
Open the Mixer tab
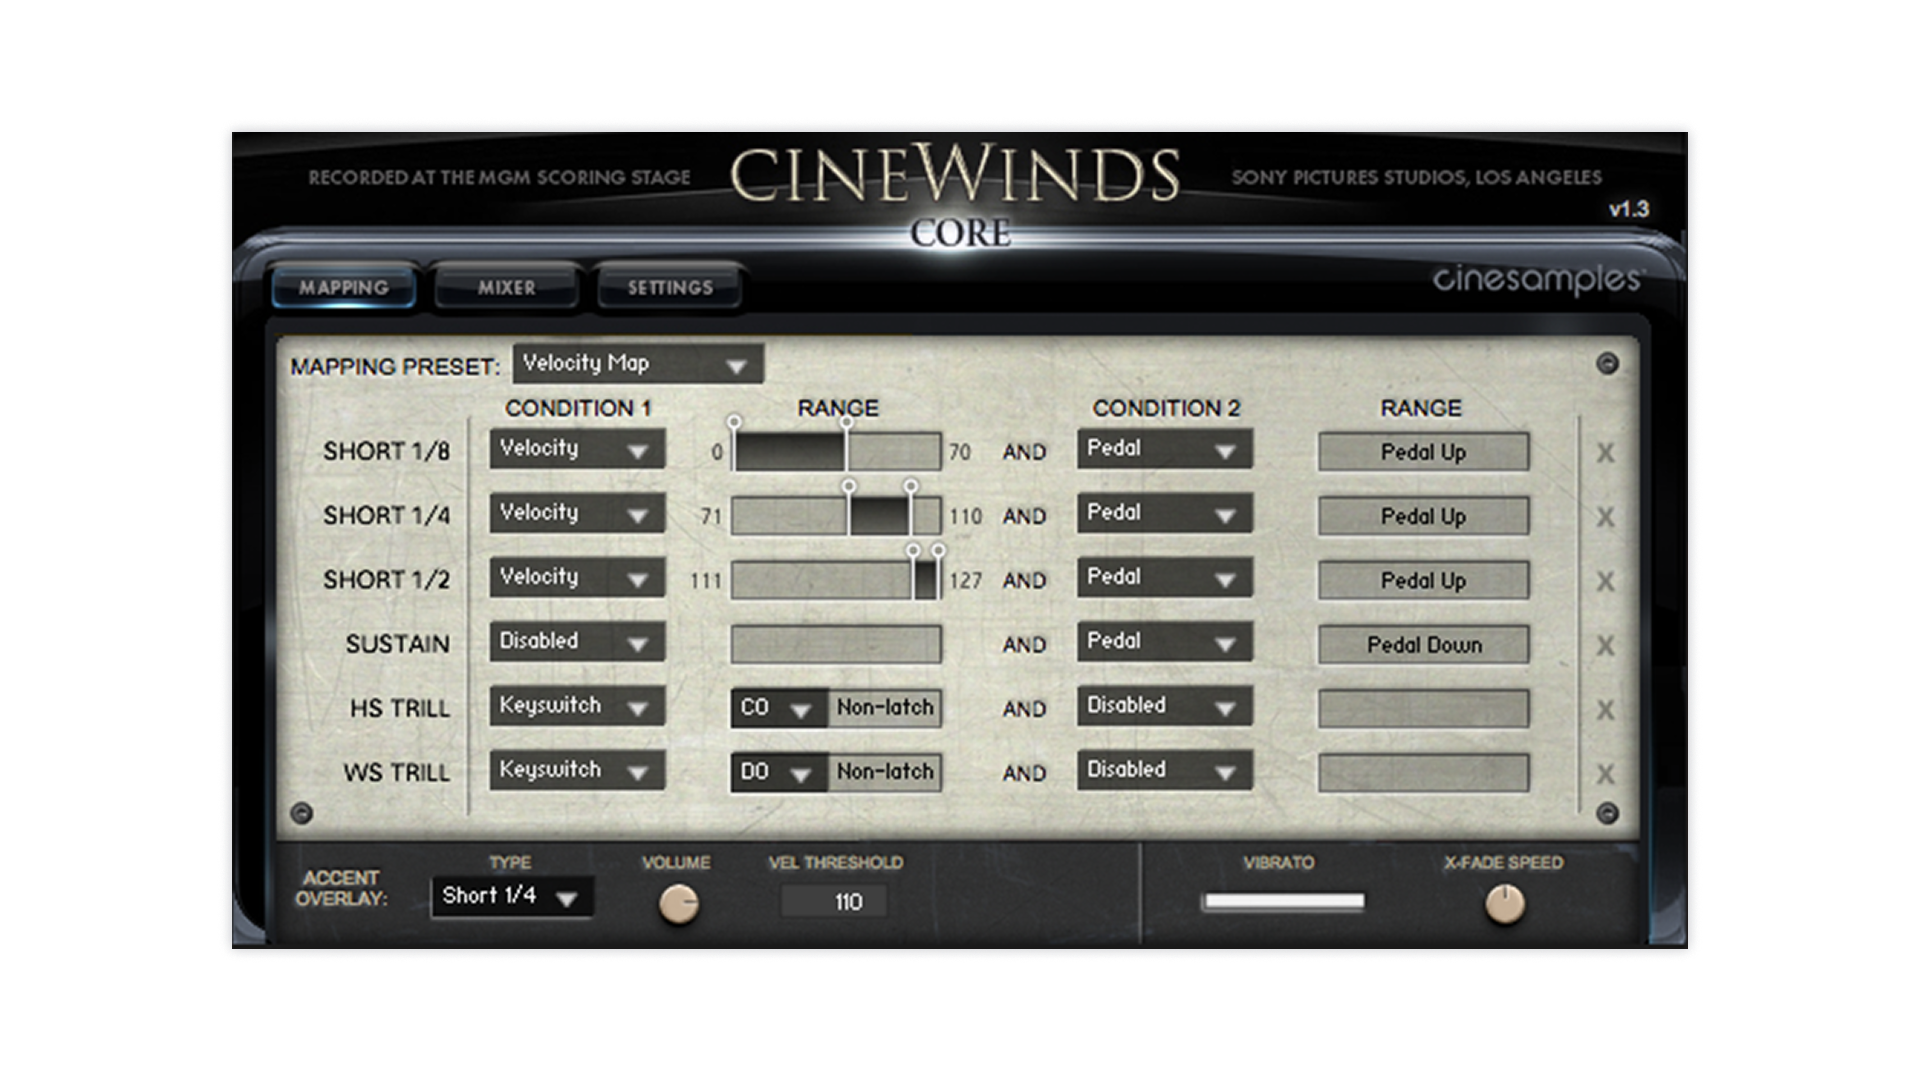506,288
